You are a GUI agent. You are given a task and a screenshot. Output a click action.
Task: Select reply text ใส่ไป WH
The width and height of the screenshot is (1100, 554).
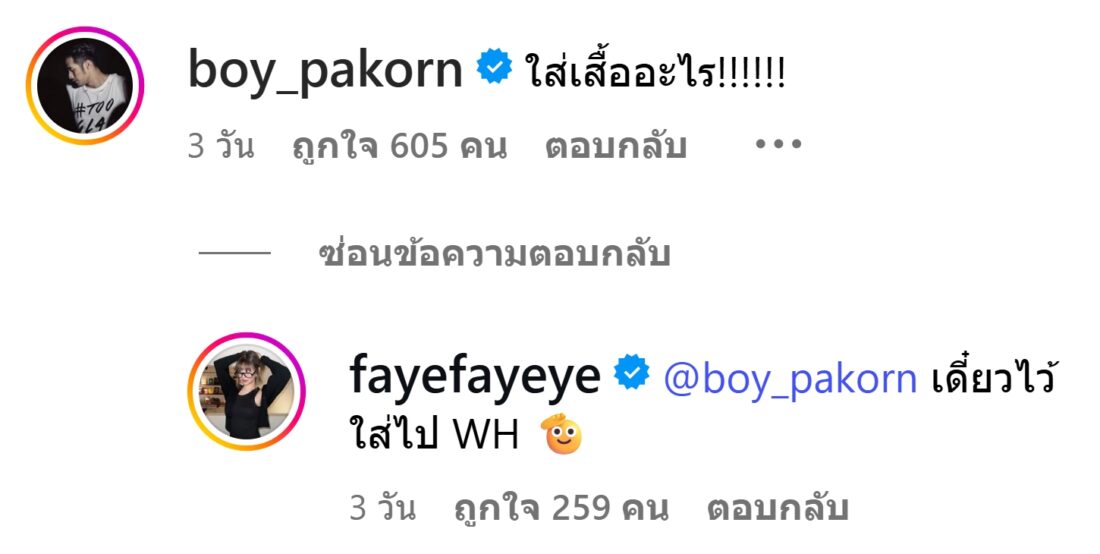[x=434, y=434]
